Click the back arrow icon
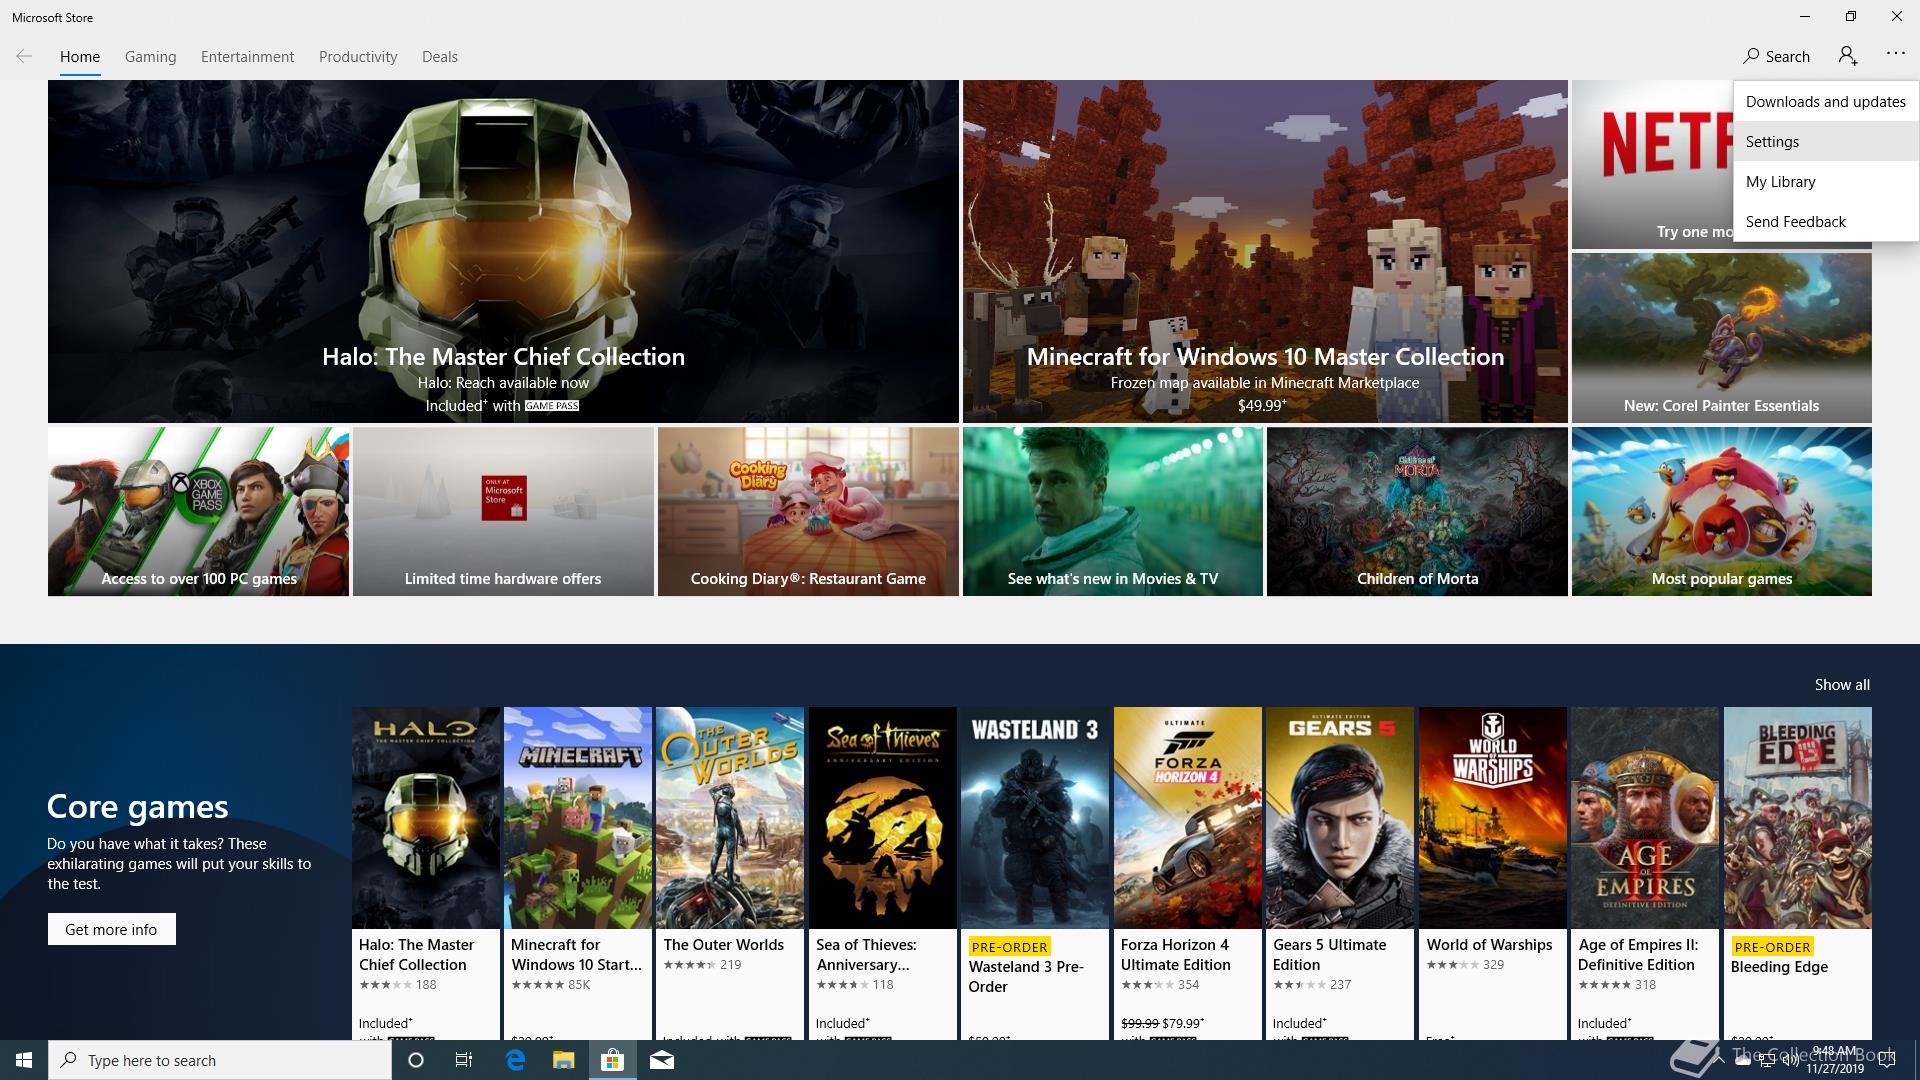 (24, 56)
